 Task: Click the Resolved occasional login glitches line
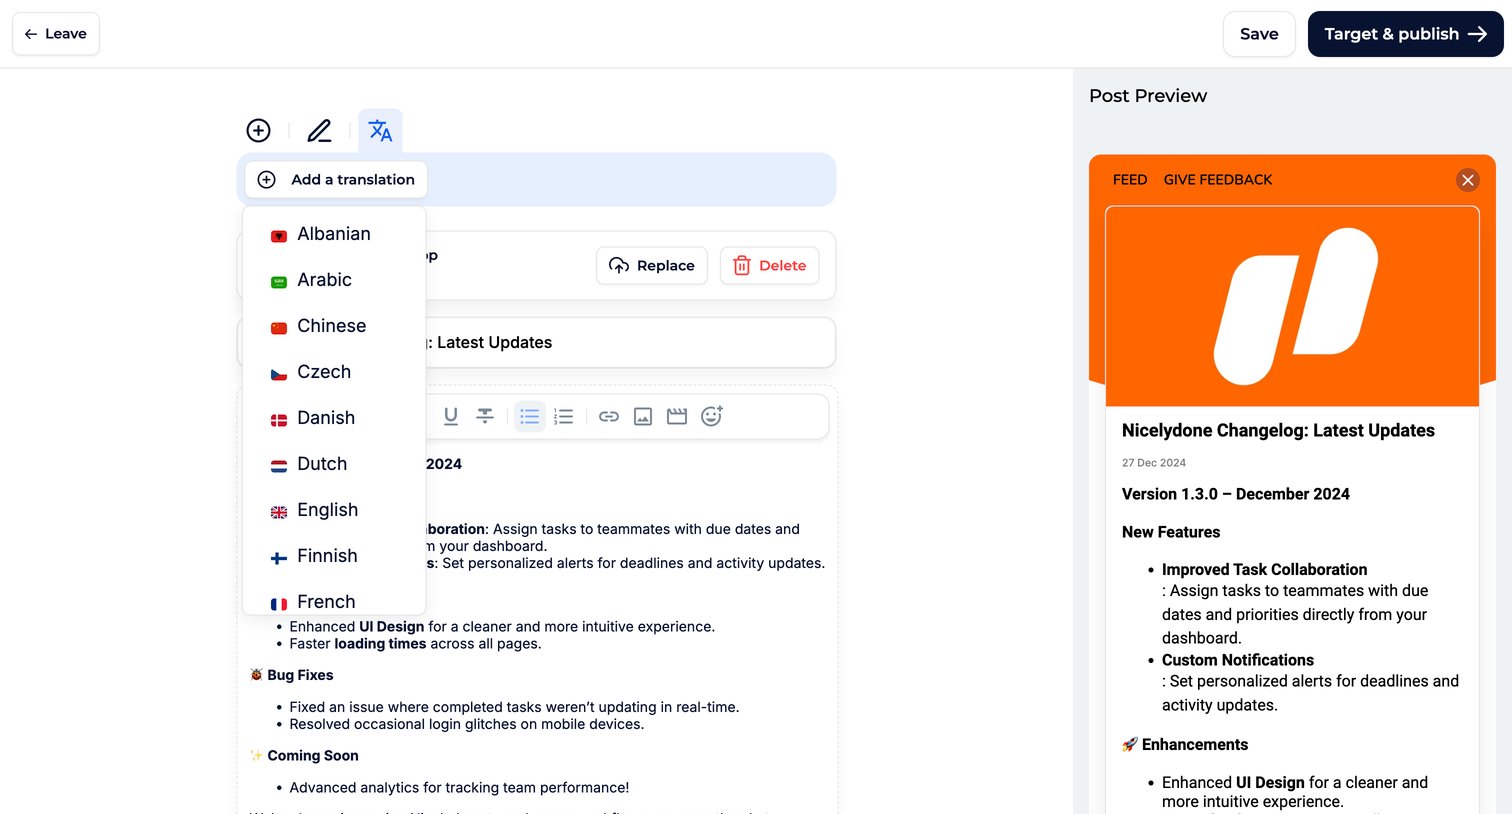[467, 724]
